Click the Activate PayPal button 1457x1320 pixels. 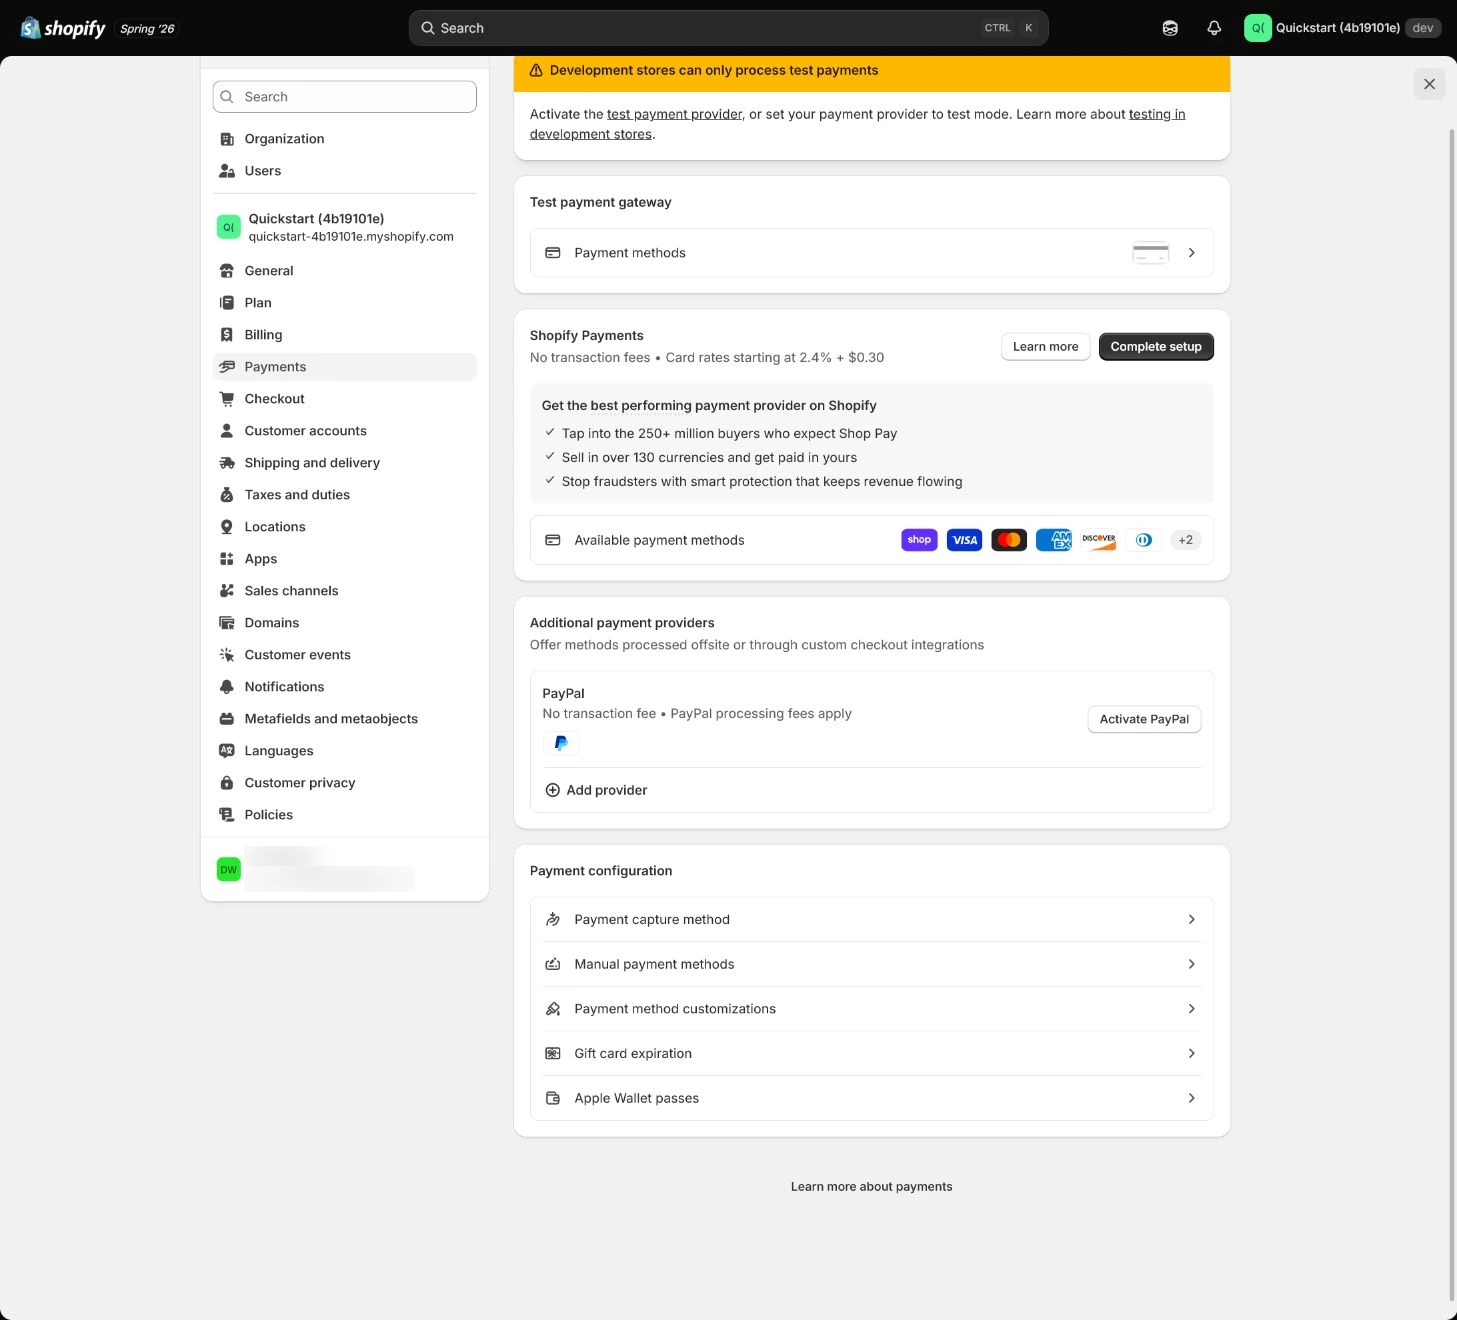[x=1144, y=719]
